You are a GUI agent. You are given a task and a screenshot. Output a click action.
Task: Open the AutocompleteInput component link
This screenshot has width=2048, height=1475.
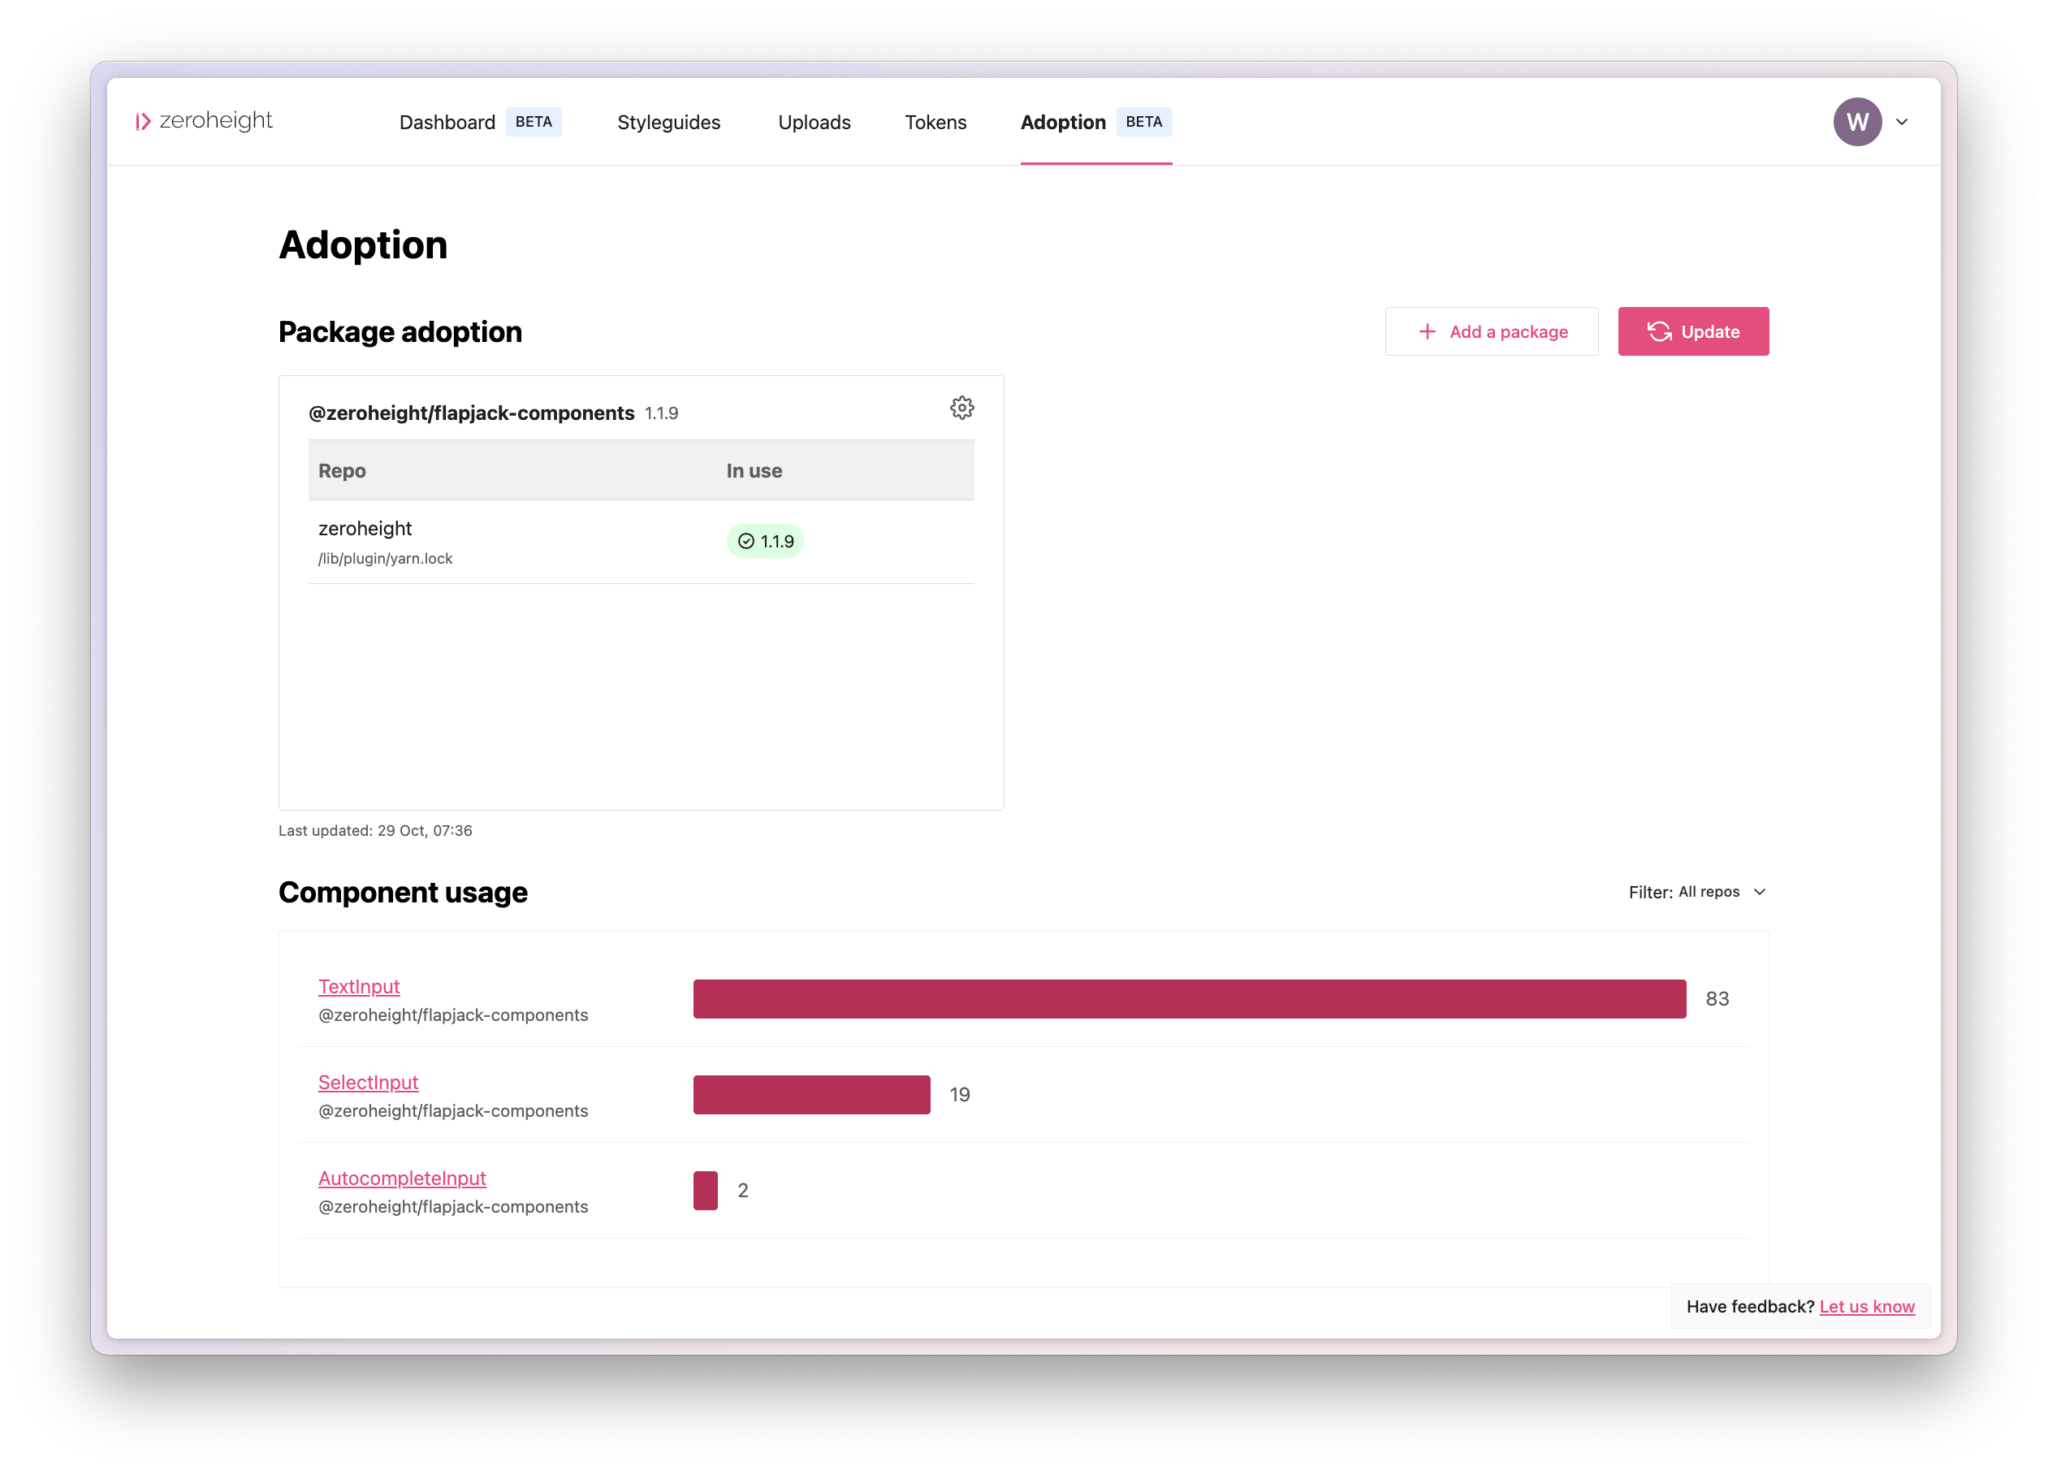(402, 1178)
